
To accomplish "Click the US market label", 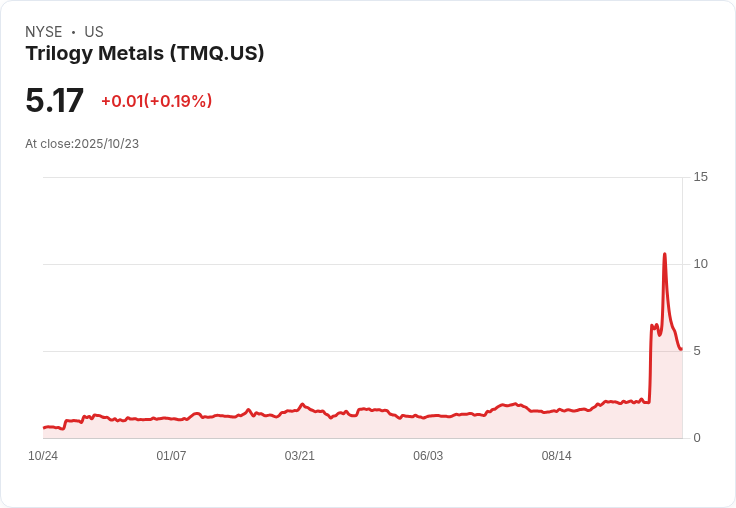I will (94, 31).
